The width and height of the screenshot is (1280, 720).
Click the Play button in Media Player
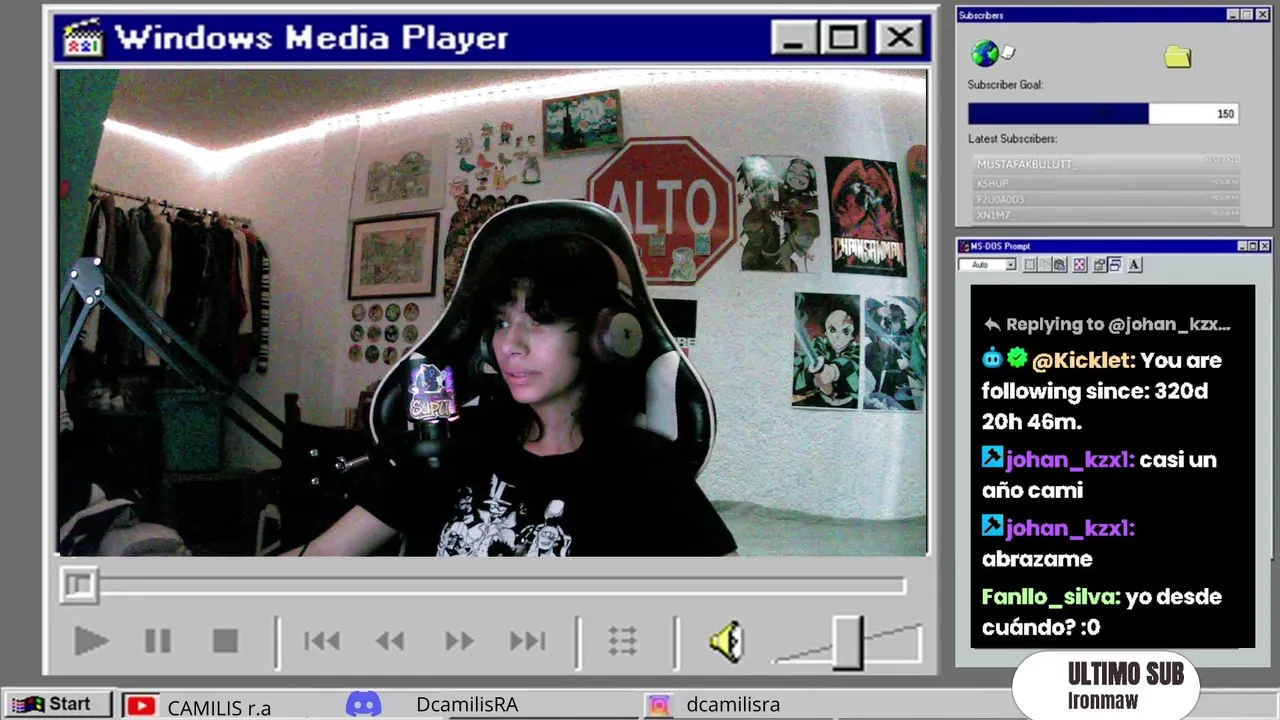pyautogui.click(x=91, y=641)
